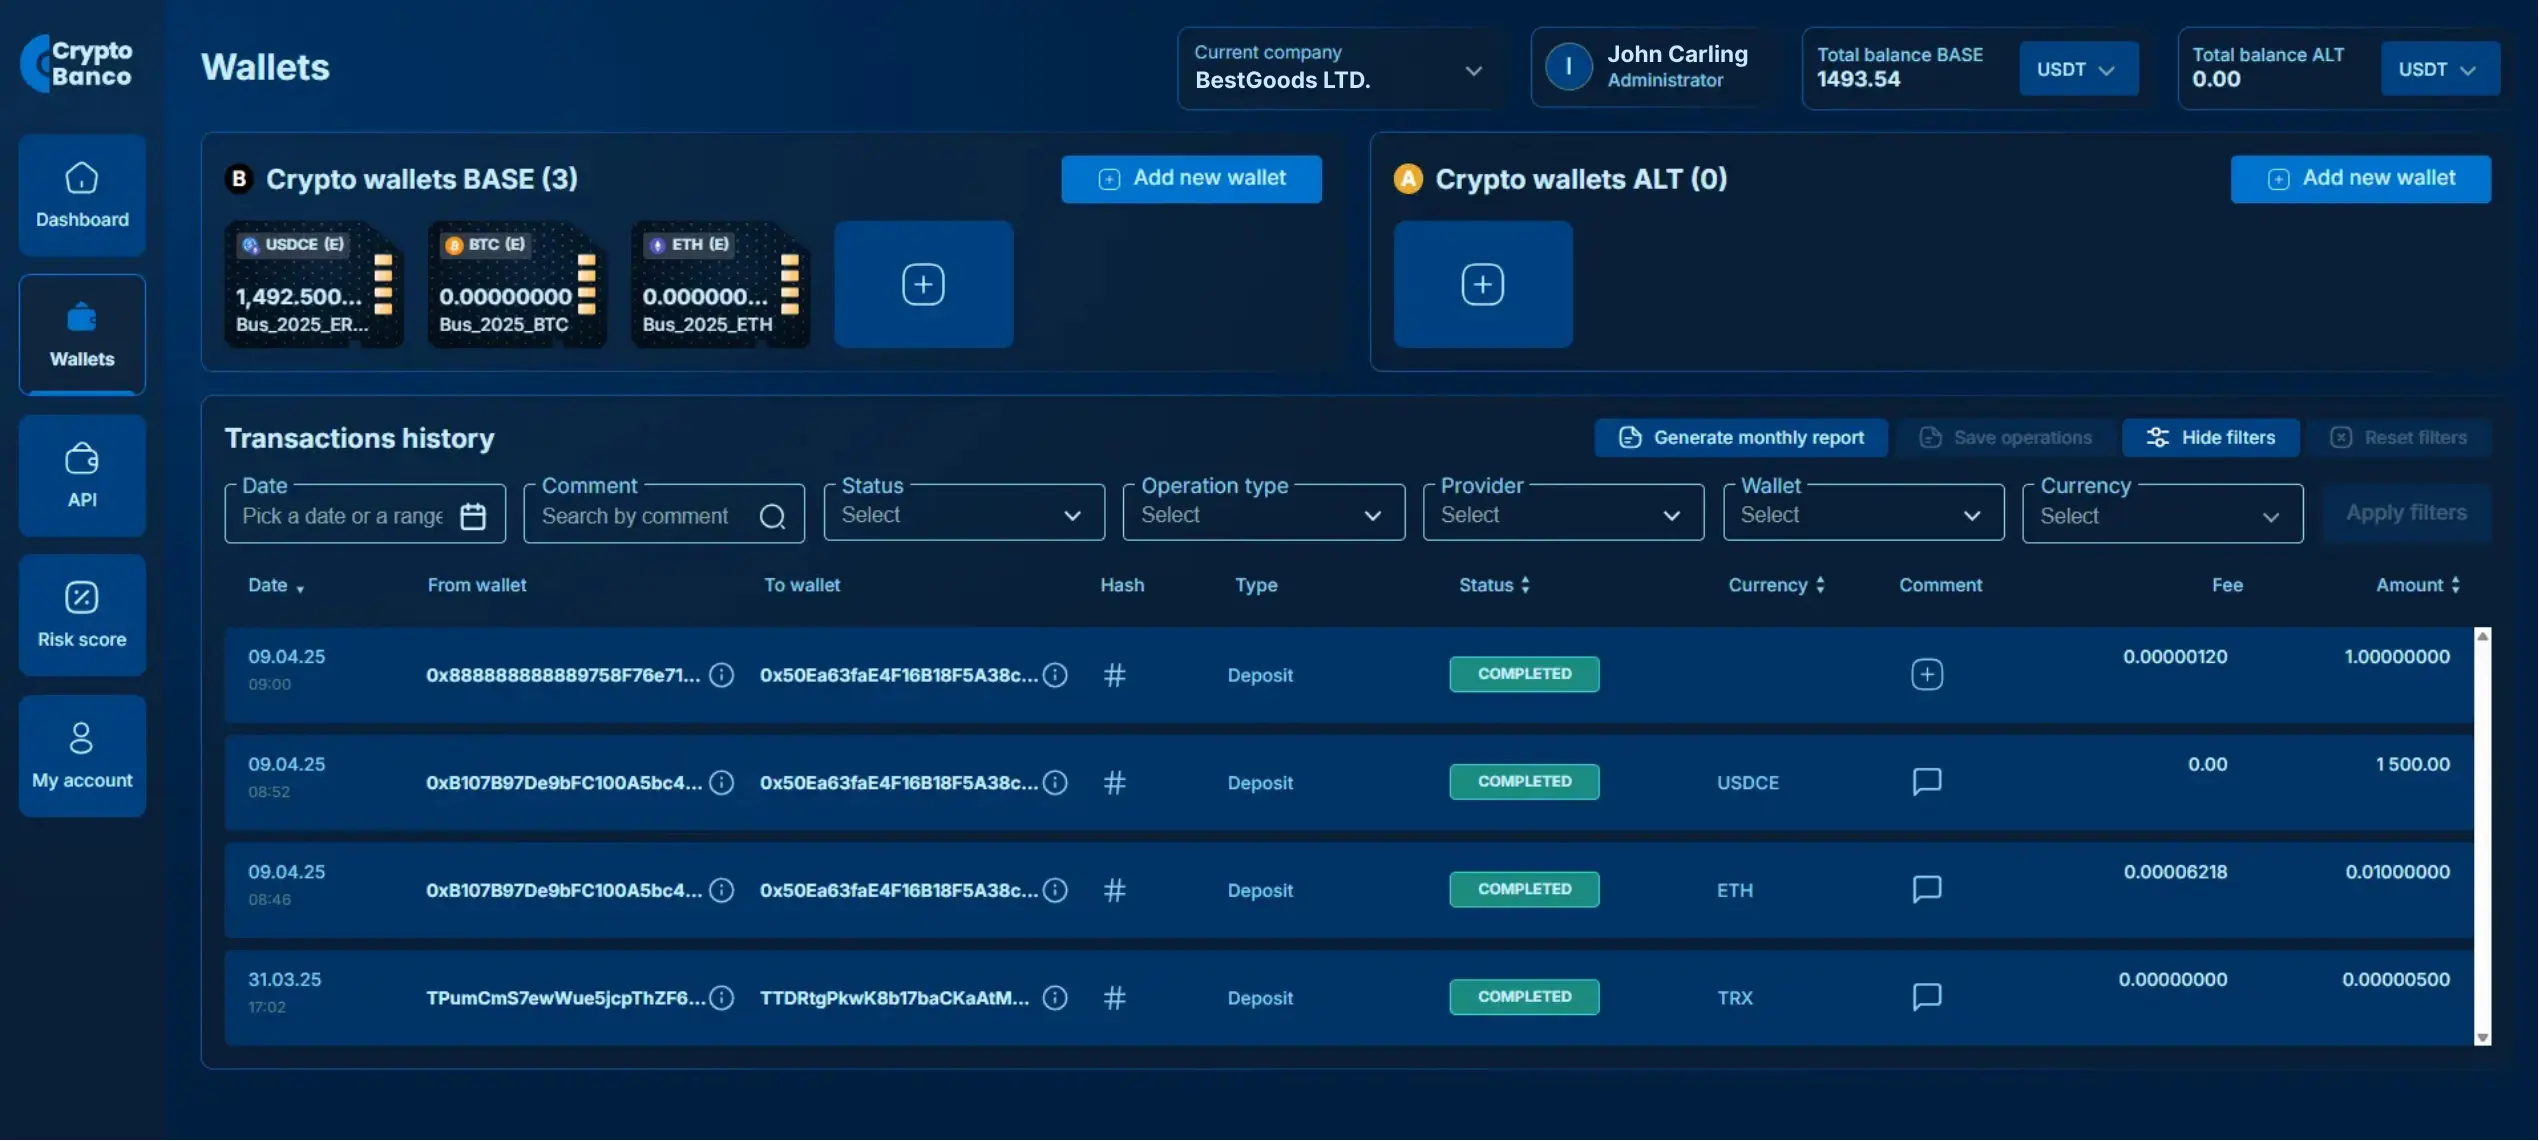View comment on TRX deposit
Viewport: 2539px width, 1141px height.
point(1927,998)
